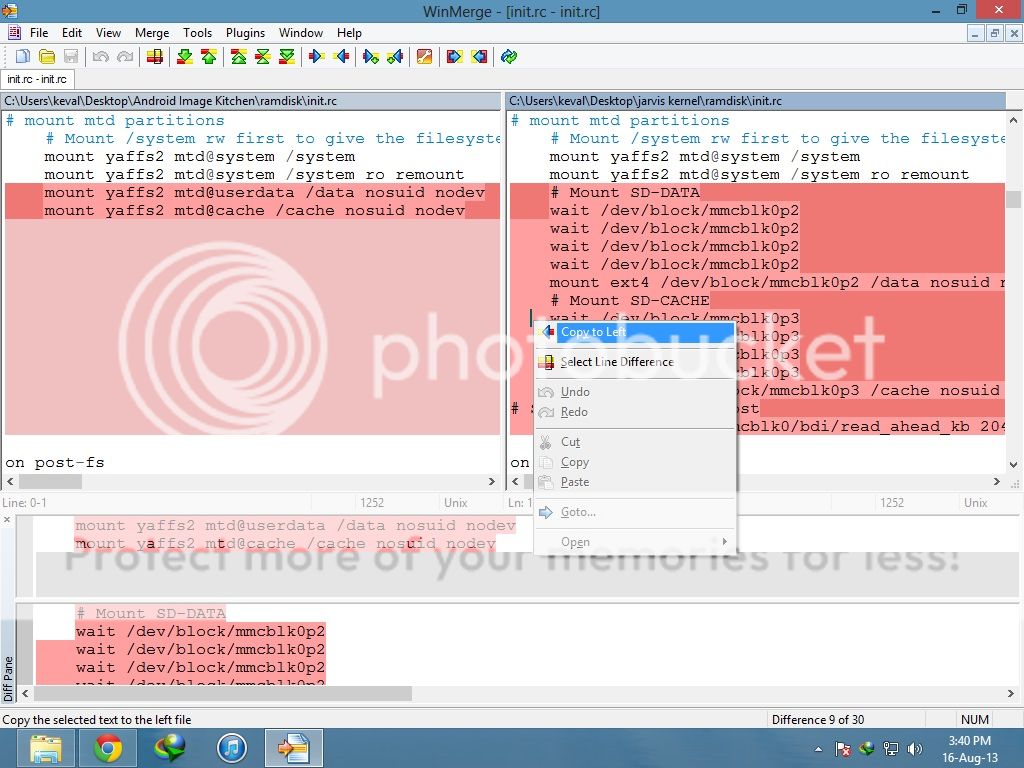This screenshot has width=1024, height=768.
Task: Click right pane path header jarvis kernel
Action: point(756,101)
